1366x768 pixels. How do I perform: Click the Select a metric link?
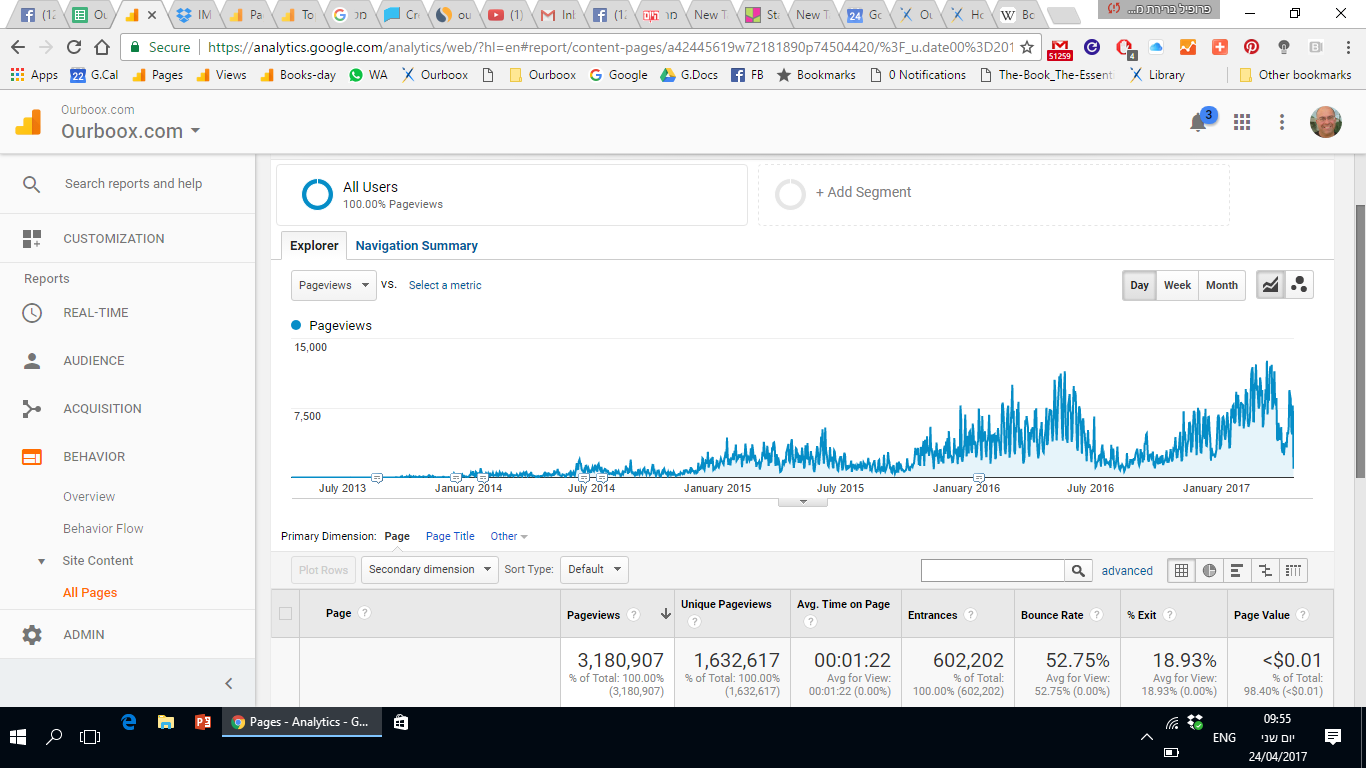(445, 286)
